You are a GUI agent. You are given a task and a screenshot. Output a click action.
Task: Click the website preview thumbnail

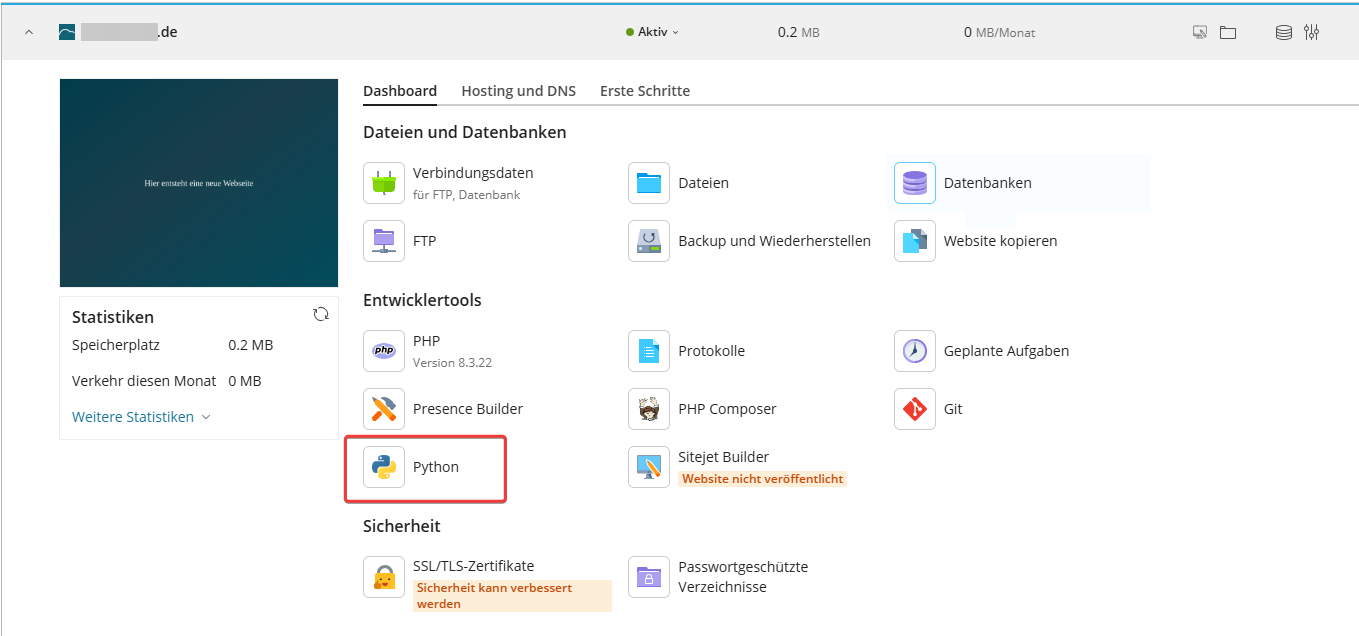199,183
